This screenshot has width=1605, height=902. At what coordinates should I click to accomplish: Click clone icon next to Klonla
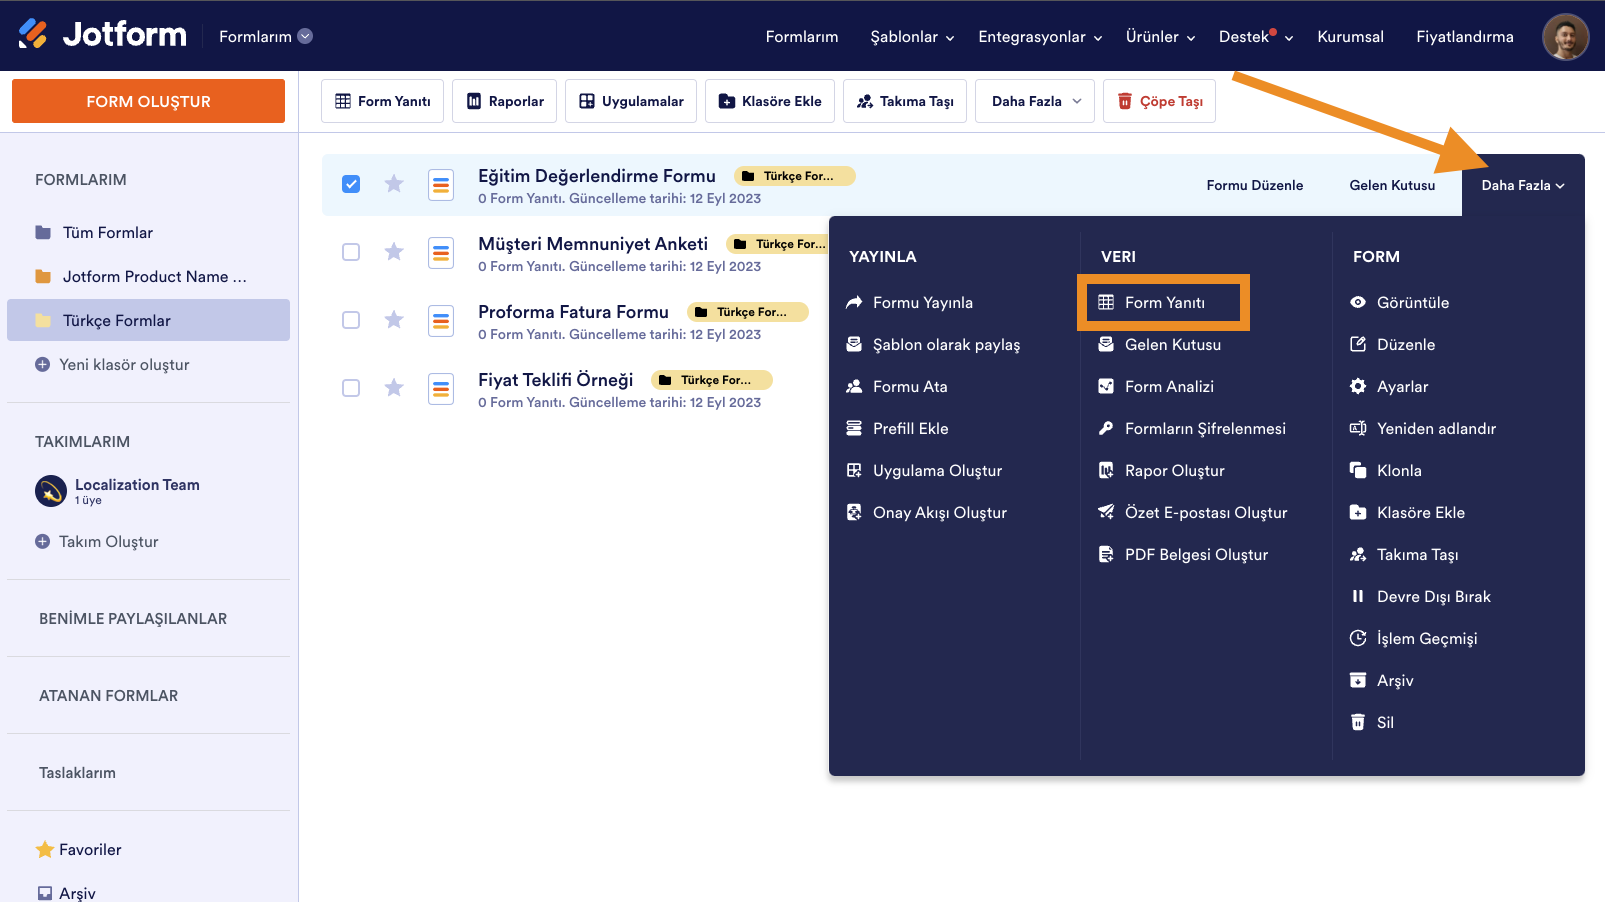click(1358, 470)
